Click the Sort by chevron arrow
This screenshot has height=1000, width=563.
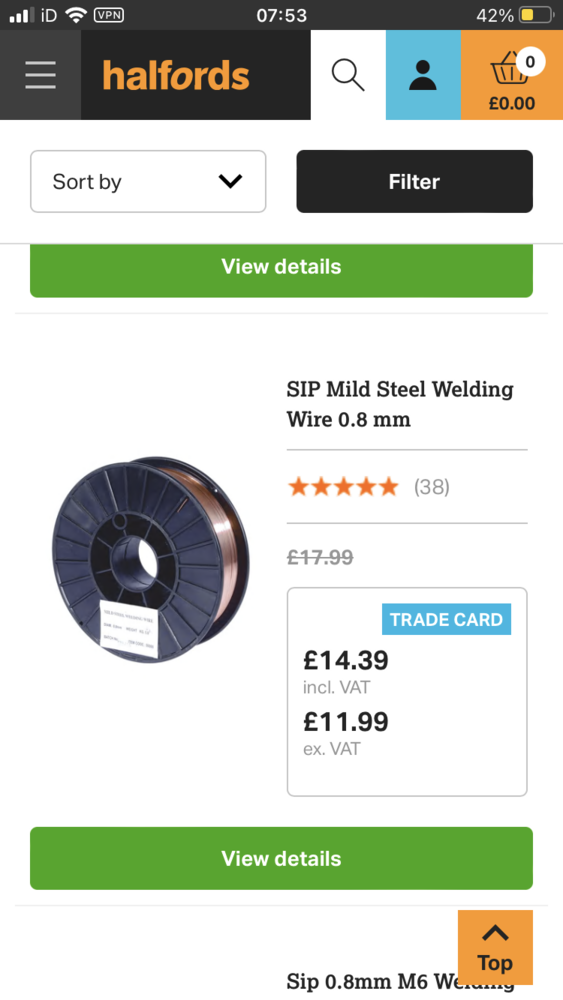(230, 182)
